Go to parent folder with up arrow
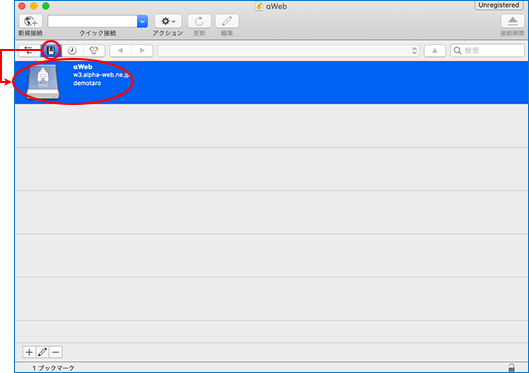 [x=435, y=51]
